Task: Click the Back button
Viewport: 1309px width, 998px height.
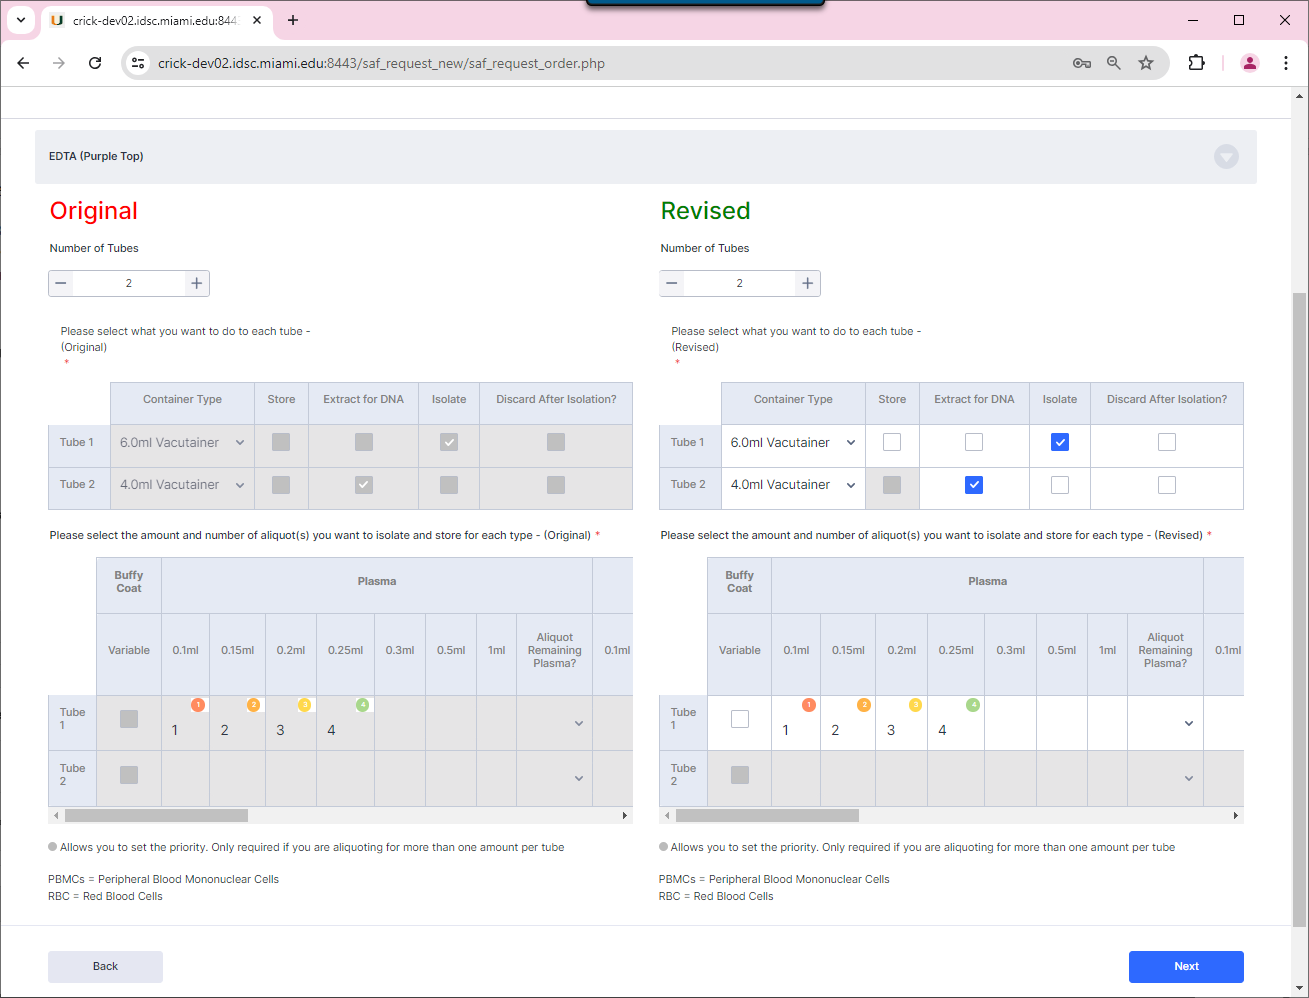Action: [105, 966]
